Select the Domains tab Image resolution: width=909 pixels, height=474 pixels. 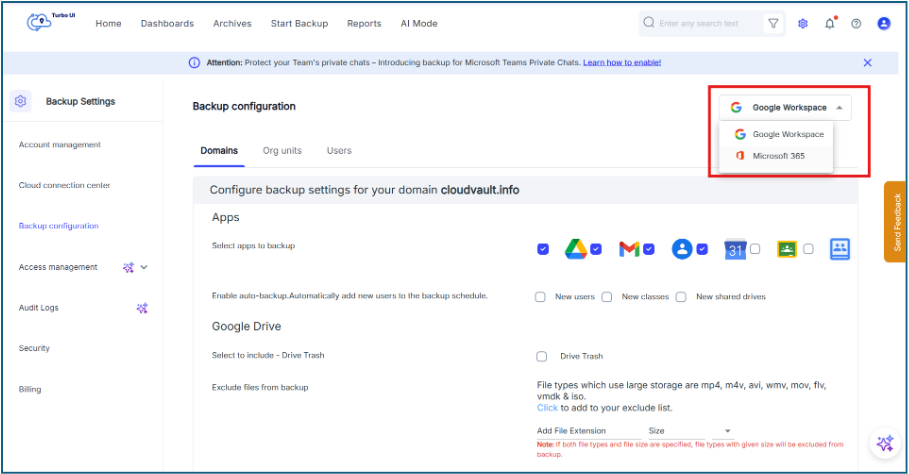point(219,151)
